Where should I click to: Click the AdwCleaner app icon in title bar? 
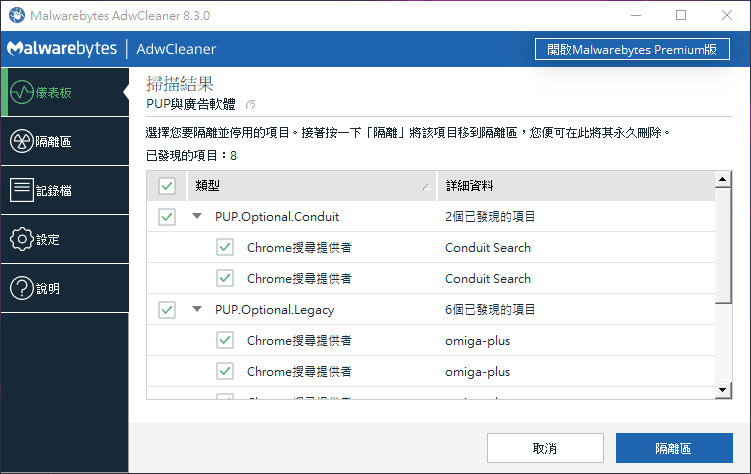(17, 15)
